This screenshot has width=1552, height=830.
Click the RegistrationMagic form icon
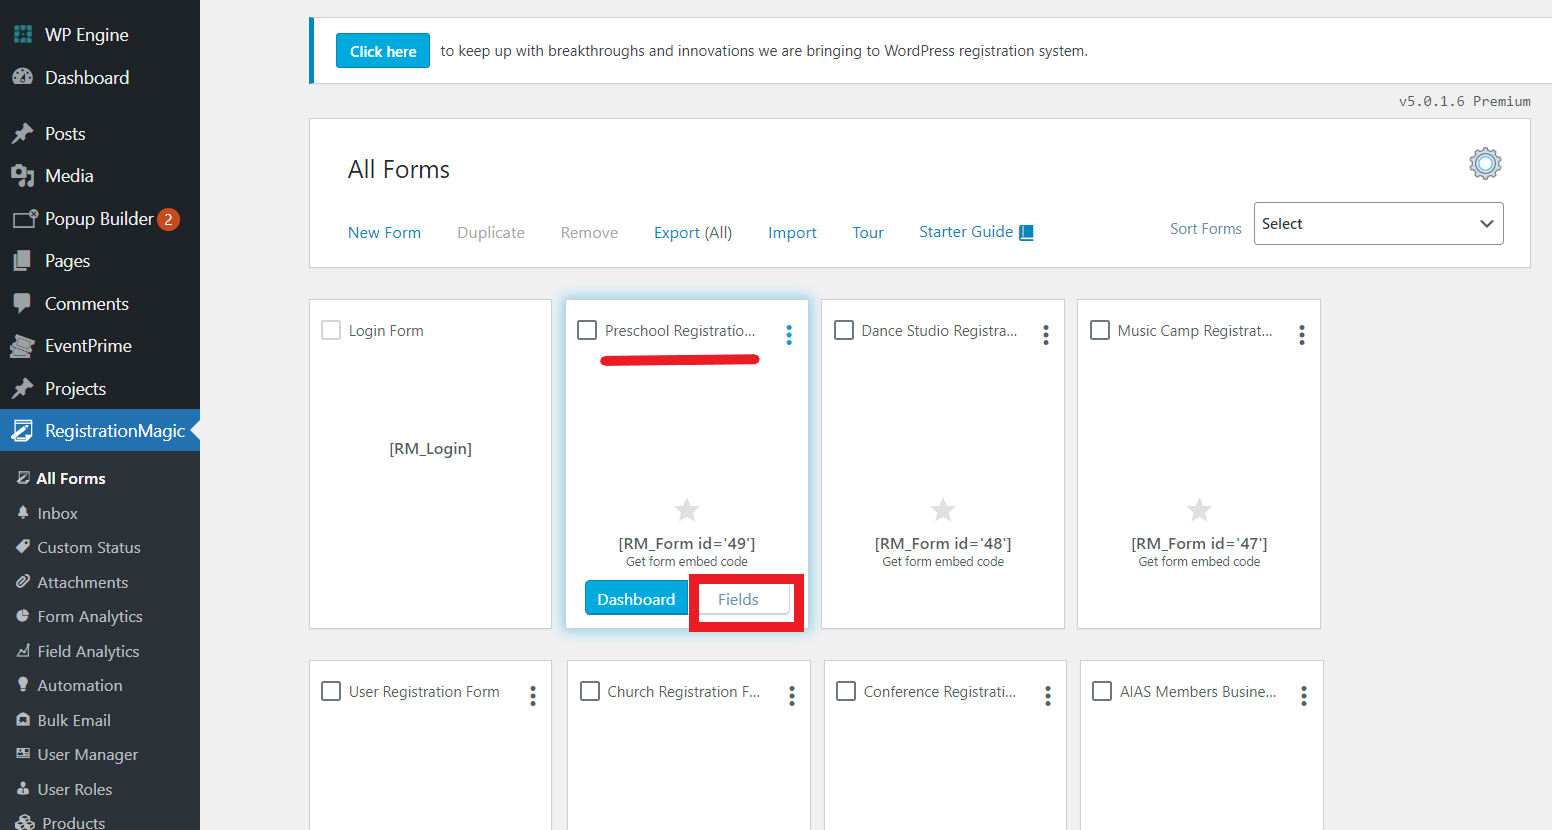click(x=22, y=430)
